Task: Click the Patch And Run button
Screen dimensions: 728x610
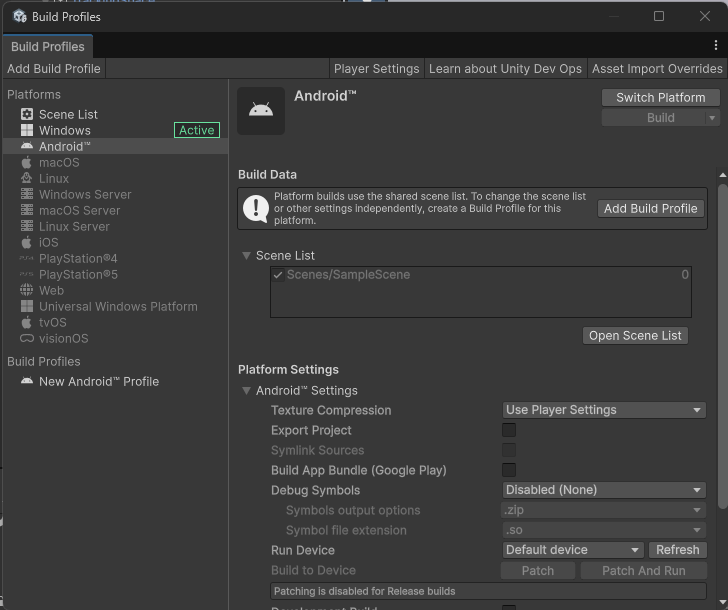Action: pyautogui.click(x=644, y=571)
